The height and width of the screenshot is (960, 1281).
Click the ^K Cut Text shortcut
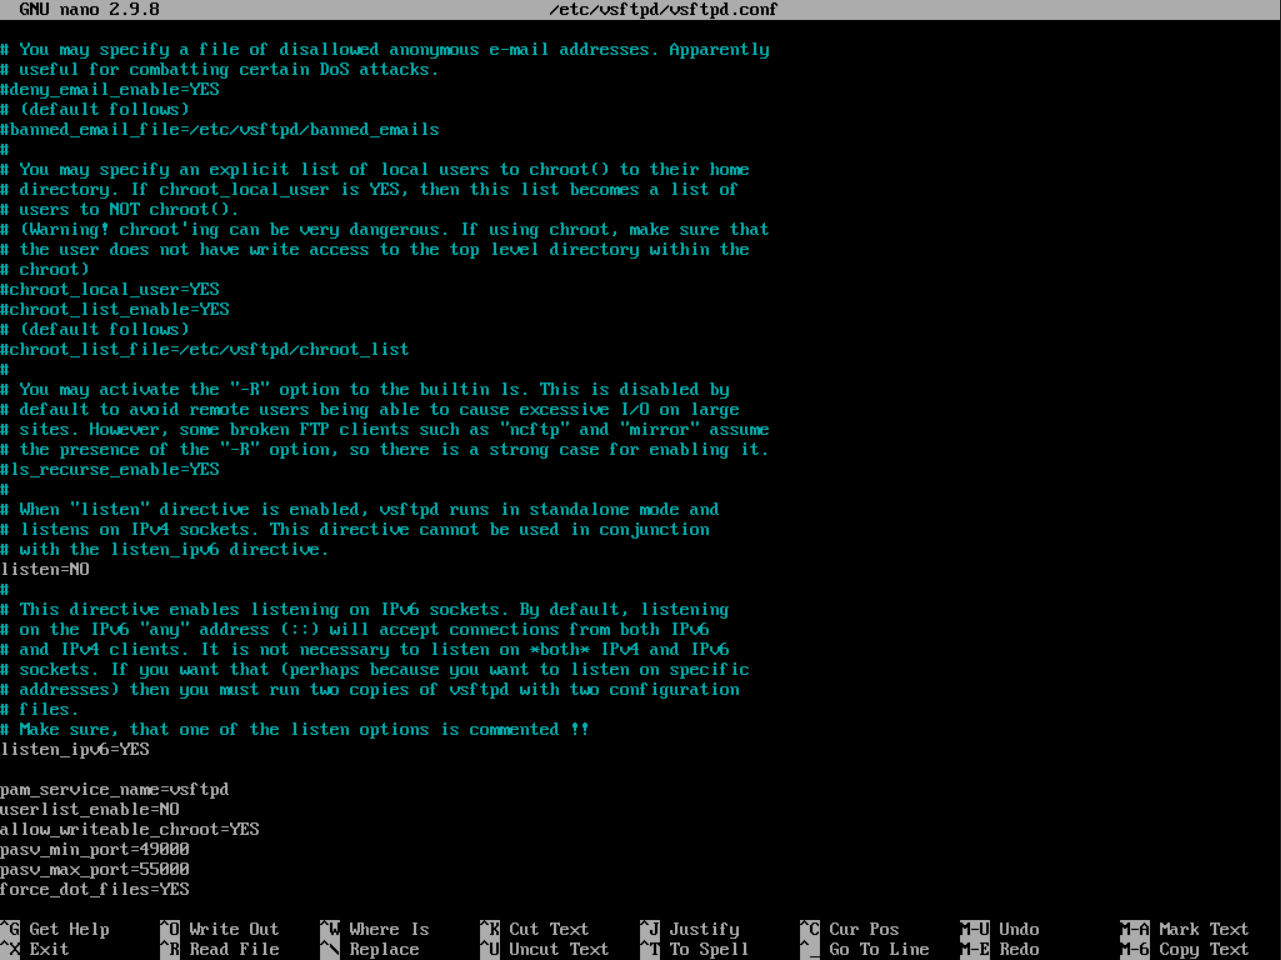tap(535, 929)
